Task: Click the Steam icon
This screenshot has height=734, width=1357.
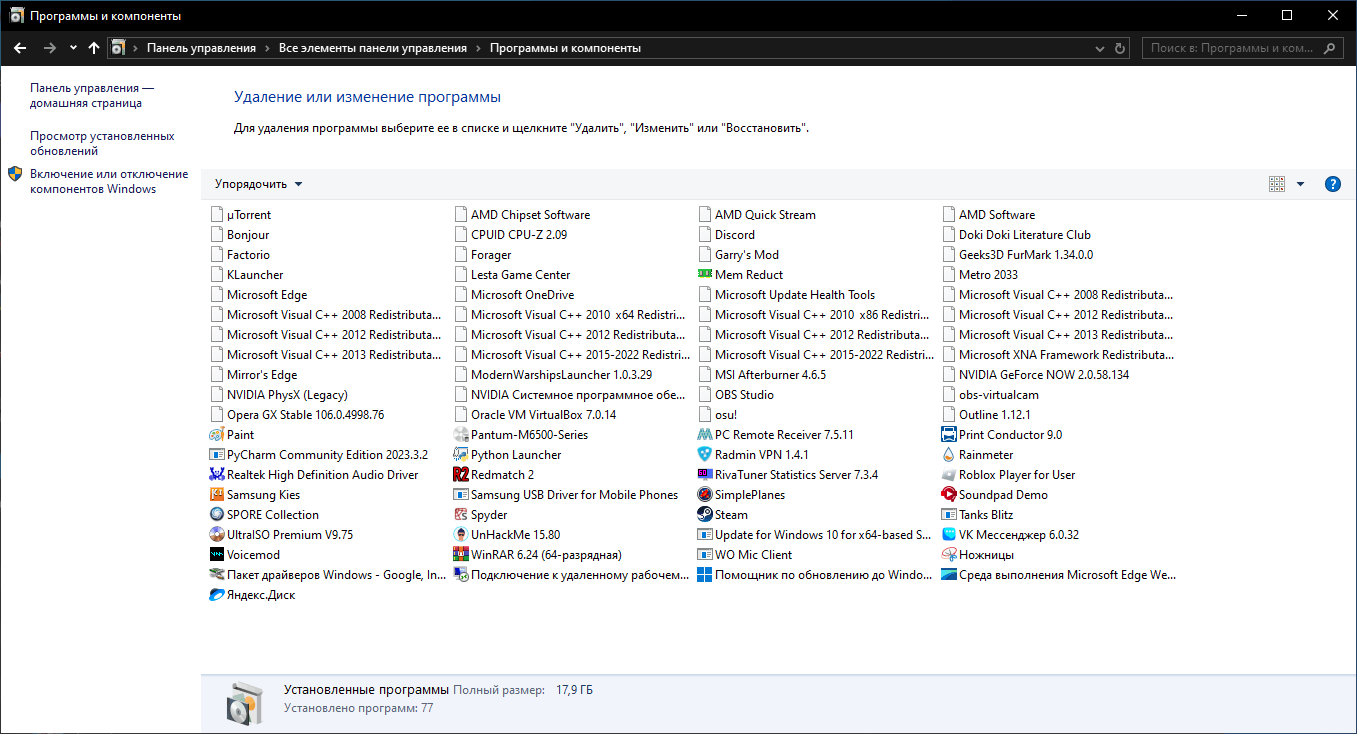Action: 705,515
